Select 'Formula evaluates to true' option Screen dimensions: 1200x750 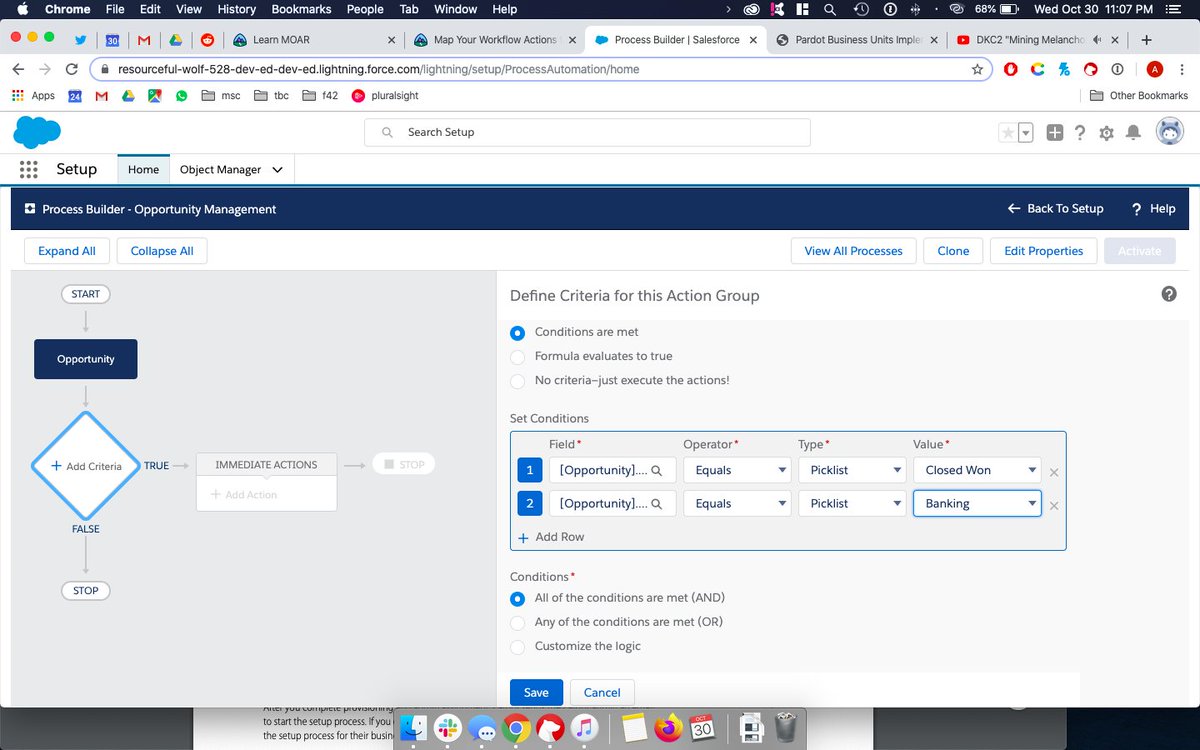point(518,356)
